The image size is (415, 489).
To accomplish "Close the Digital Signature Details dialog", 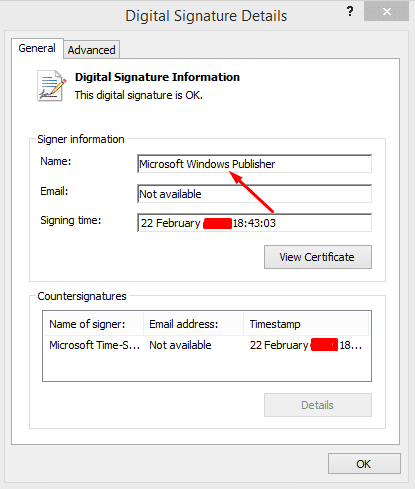I will pos(386,12).
